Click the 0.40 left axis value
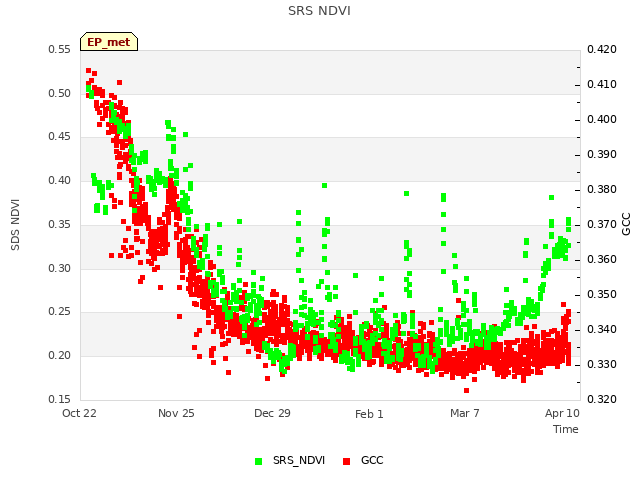The image size is (640, 480). (x=60, y=180)
